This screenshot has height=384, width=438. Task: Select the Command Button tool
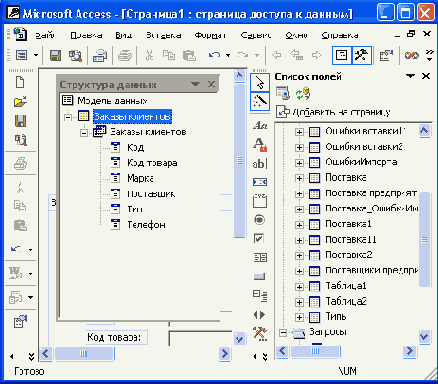coord(259,276)
